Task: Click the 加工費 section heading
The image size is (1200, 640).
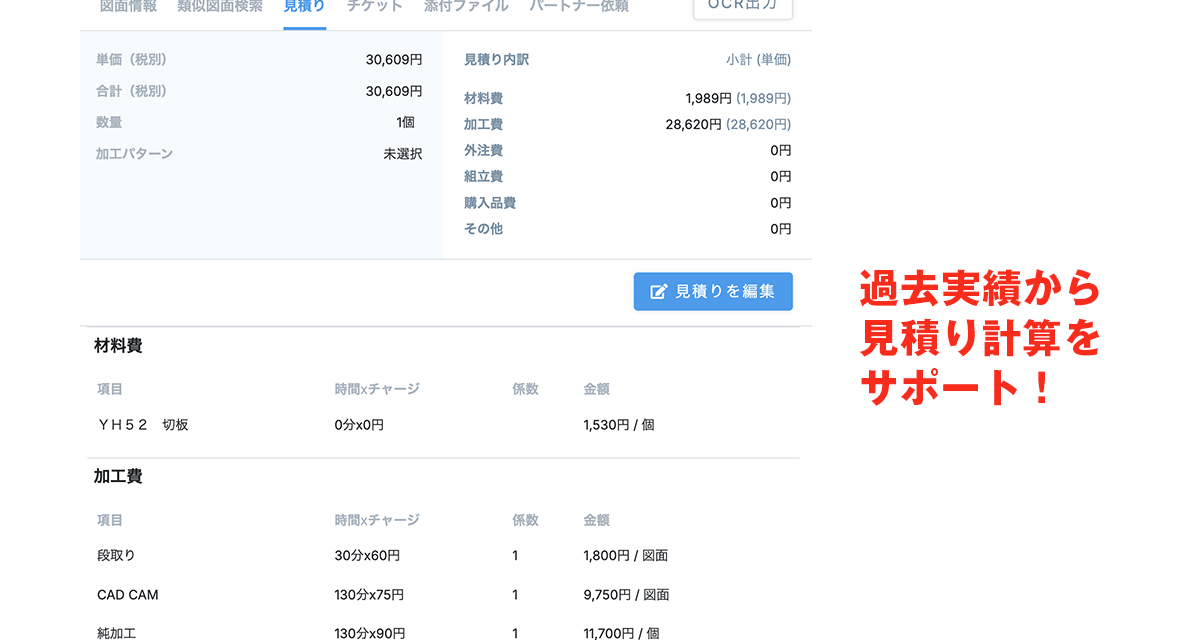Action: 118,476
